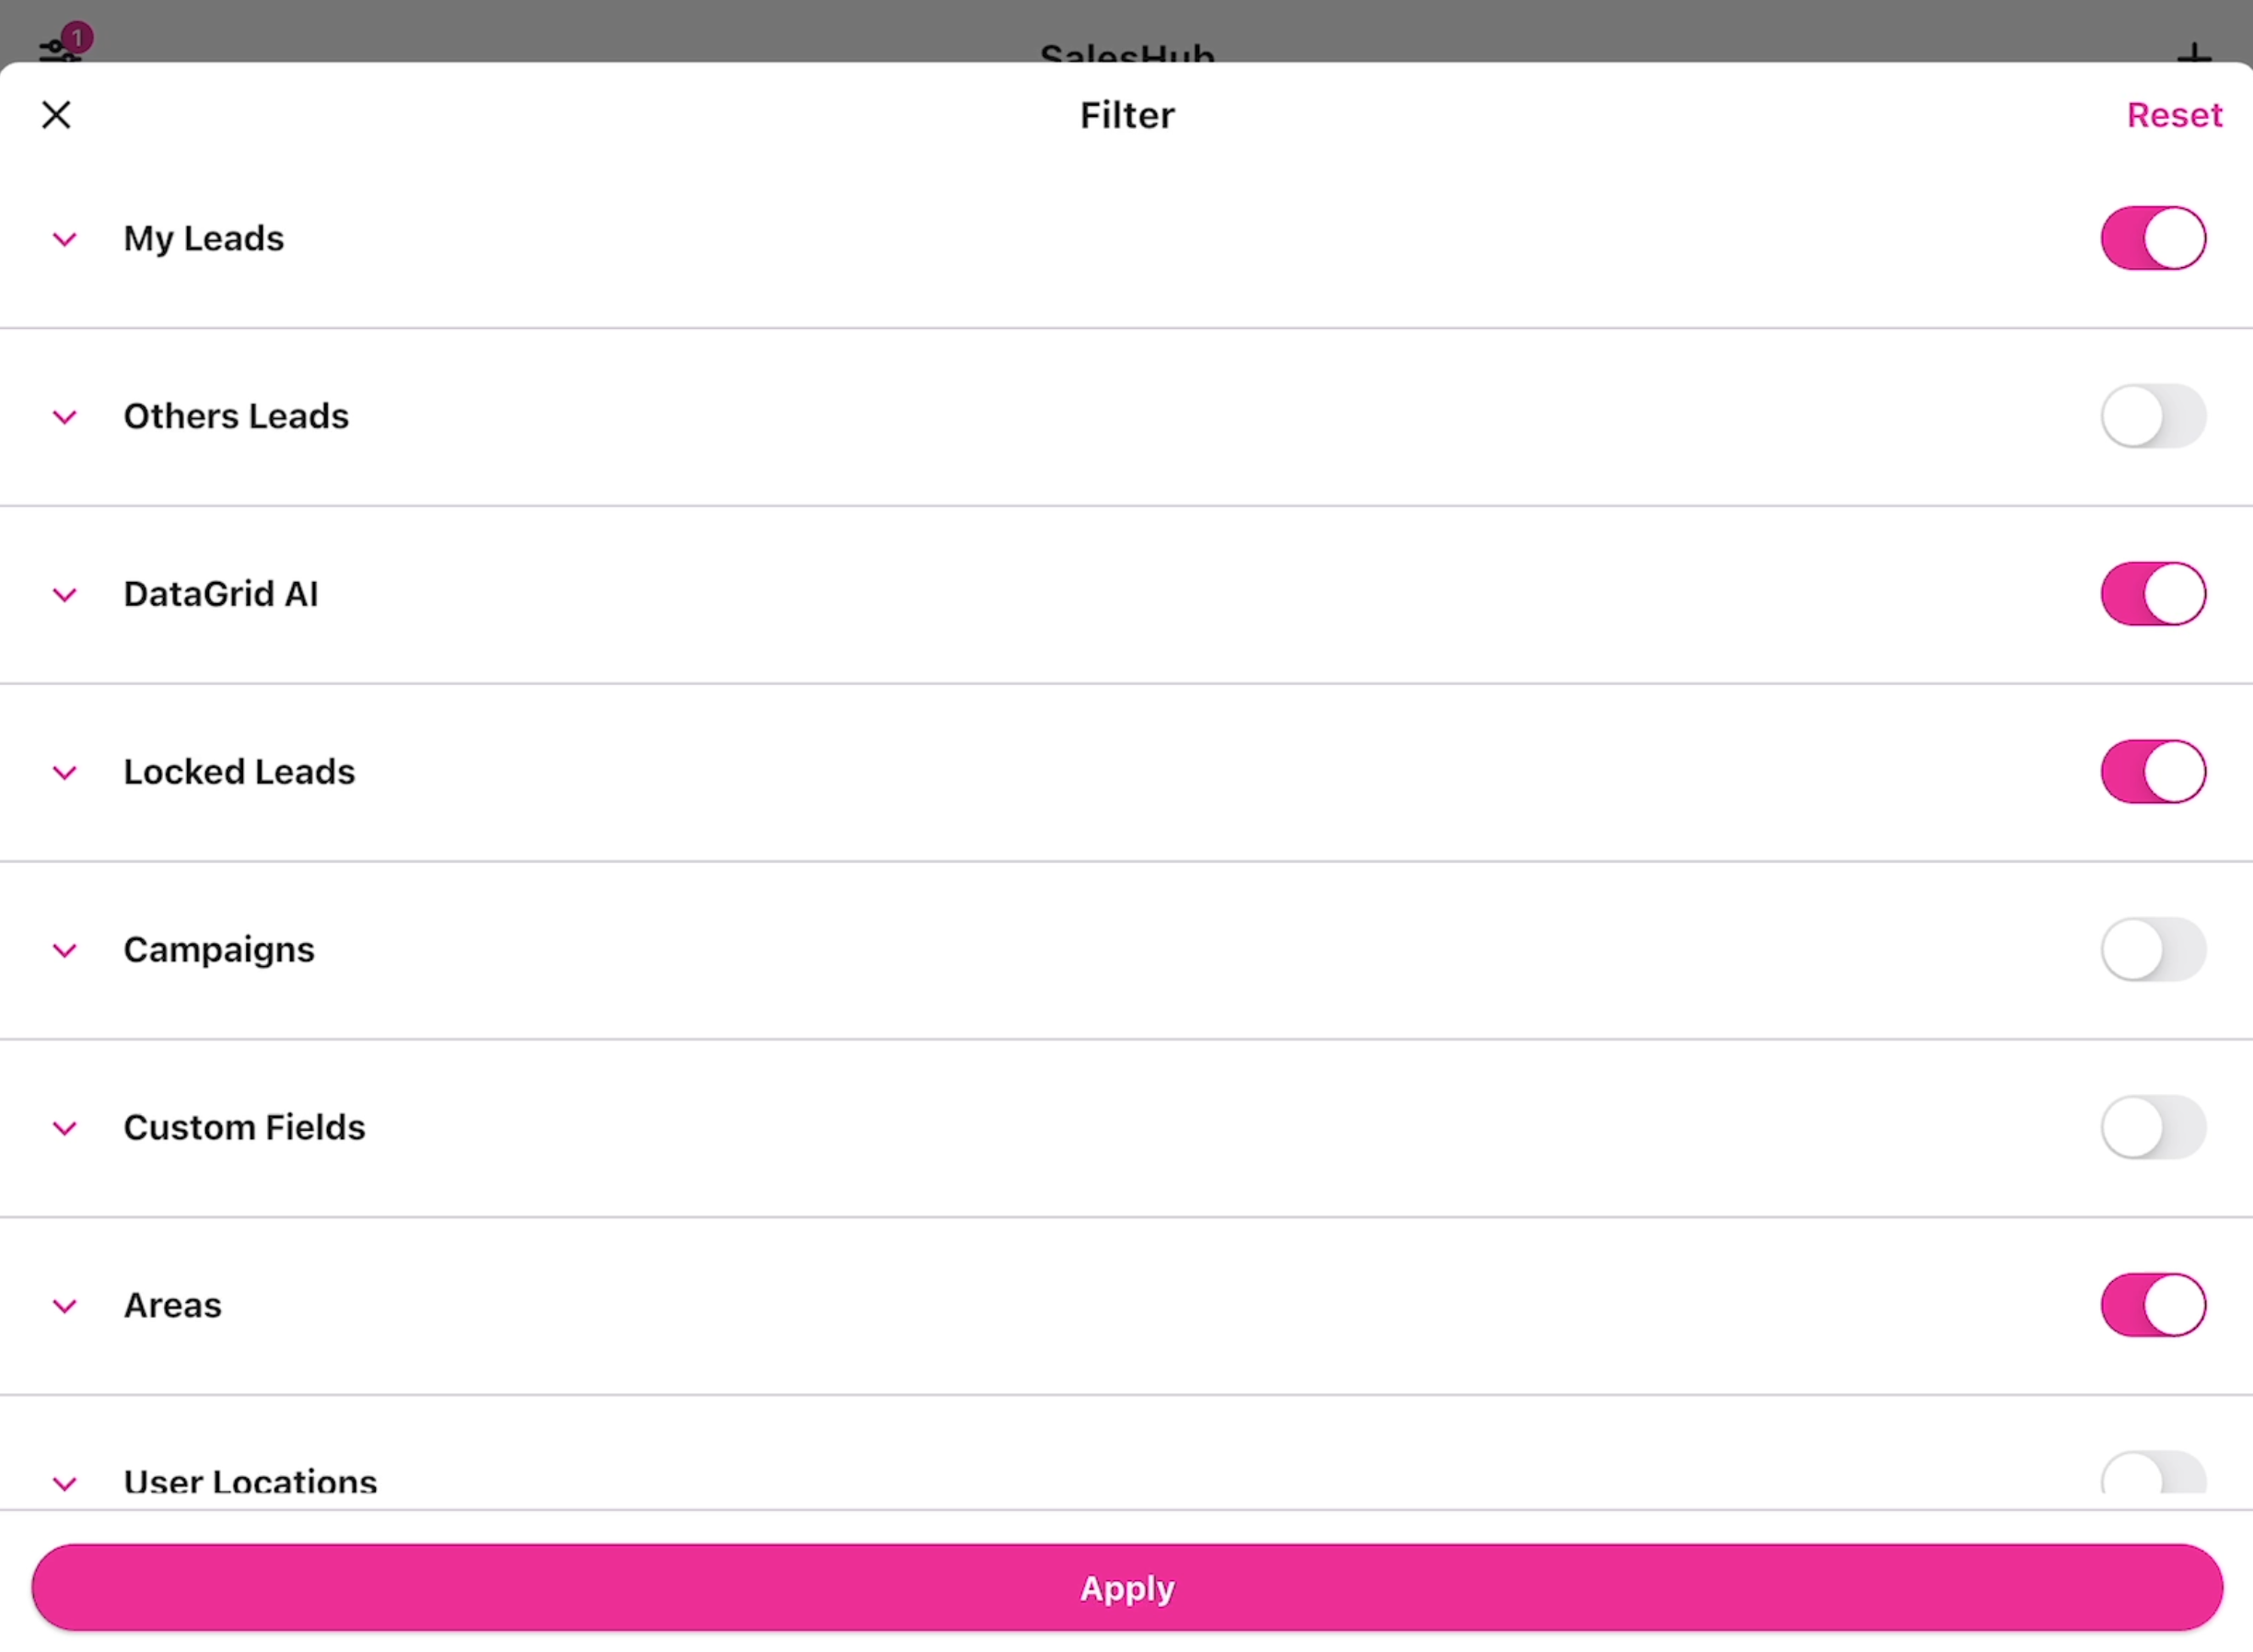Enable the Custom Fields toggle

pyautogui.click(x=2152, y=1128)
